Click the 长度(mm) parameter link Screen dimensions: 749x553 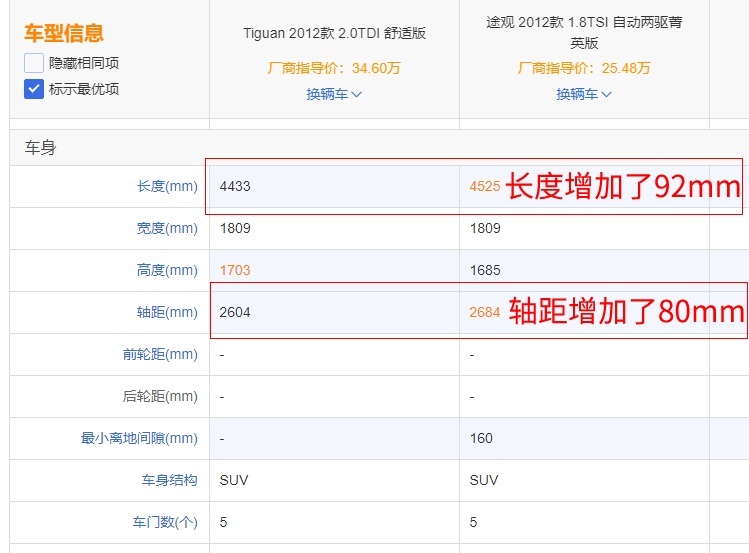(167, 186)
